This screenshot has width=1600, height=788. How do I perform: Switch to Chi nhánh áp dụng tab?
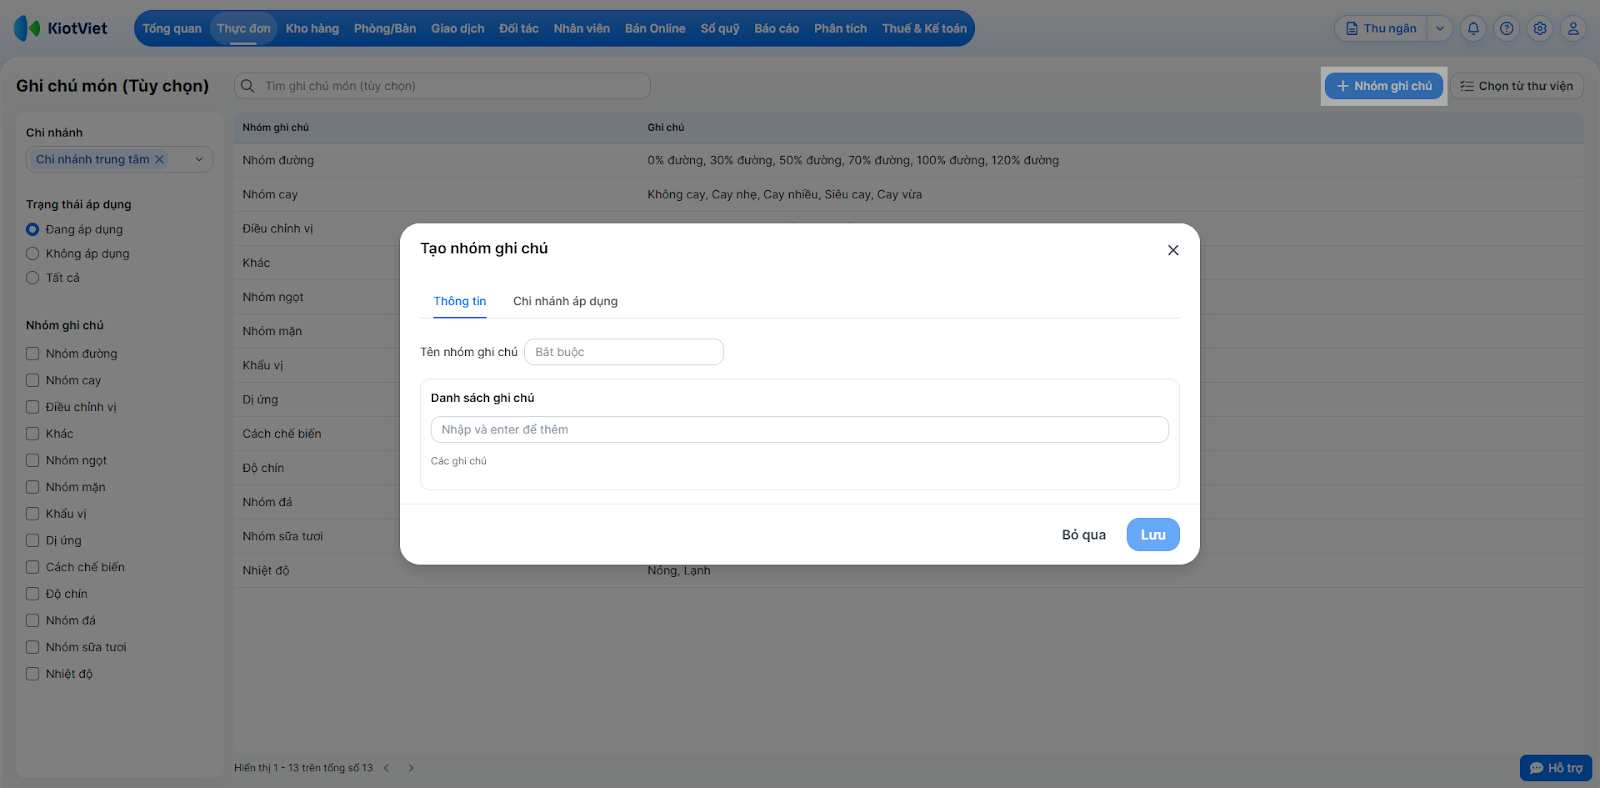[x=565, y=301]
